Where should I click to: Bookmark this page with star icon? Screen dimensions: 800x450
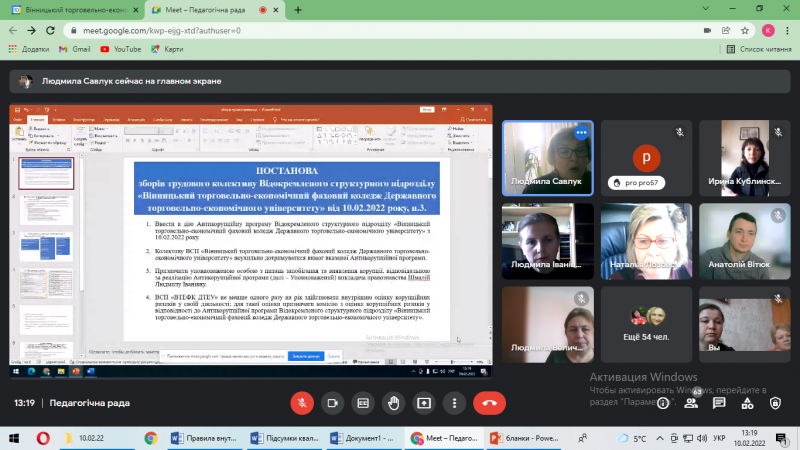click(745, 31)
